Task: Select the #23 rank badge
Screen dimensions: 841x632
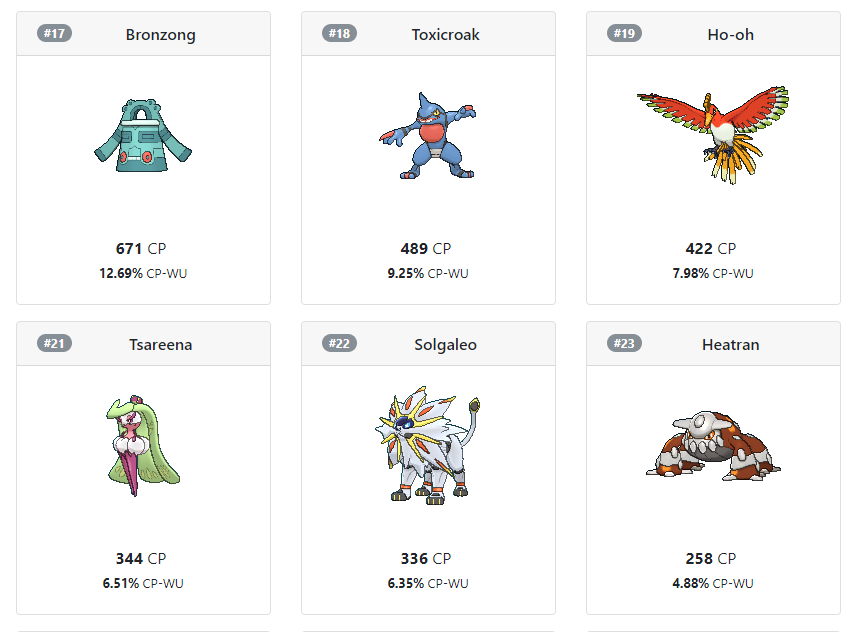Action: coord(624,343)
